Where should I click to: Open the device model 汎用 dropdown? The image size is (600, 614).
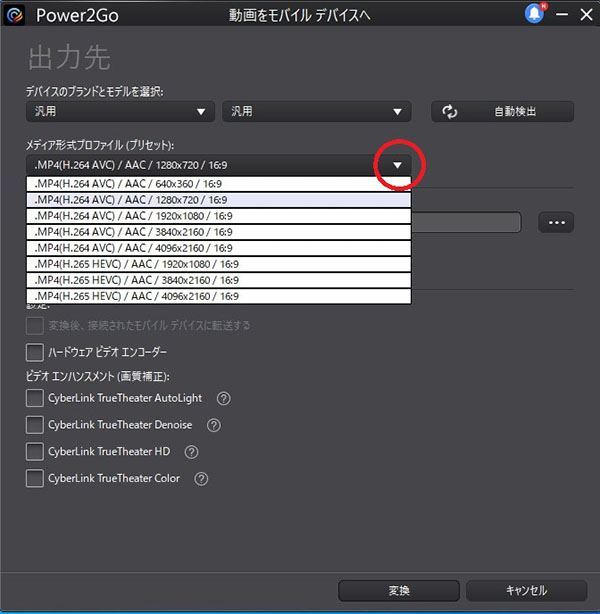317,112
